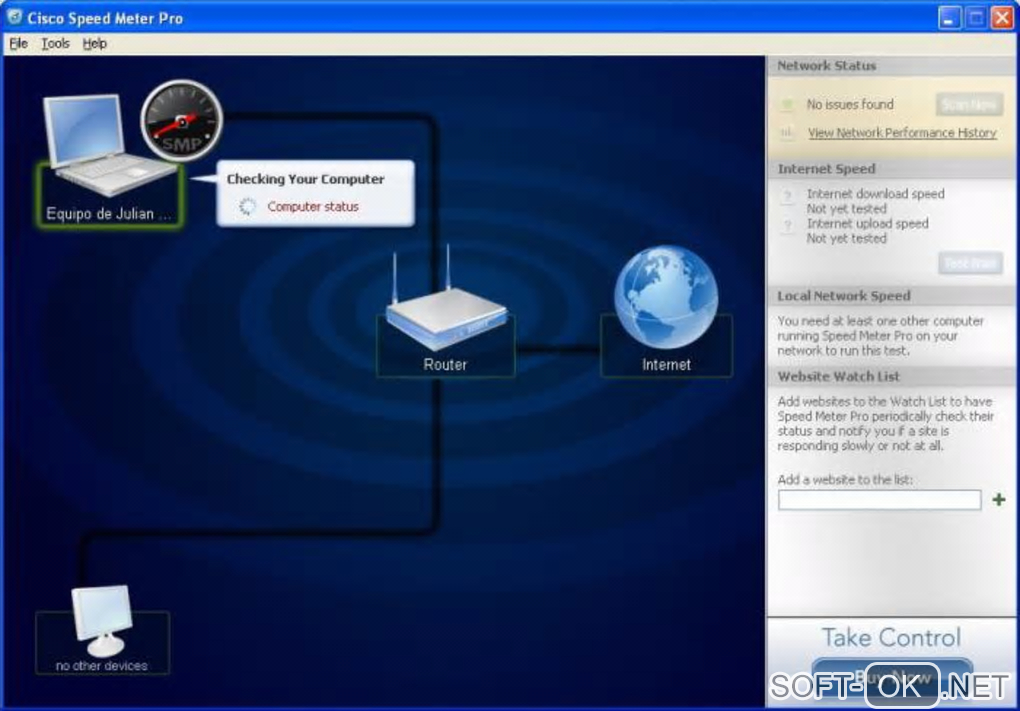1020x711 pixels.
Task: Open View Network Performance History link
Action: (x=902, y=133)
